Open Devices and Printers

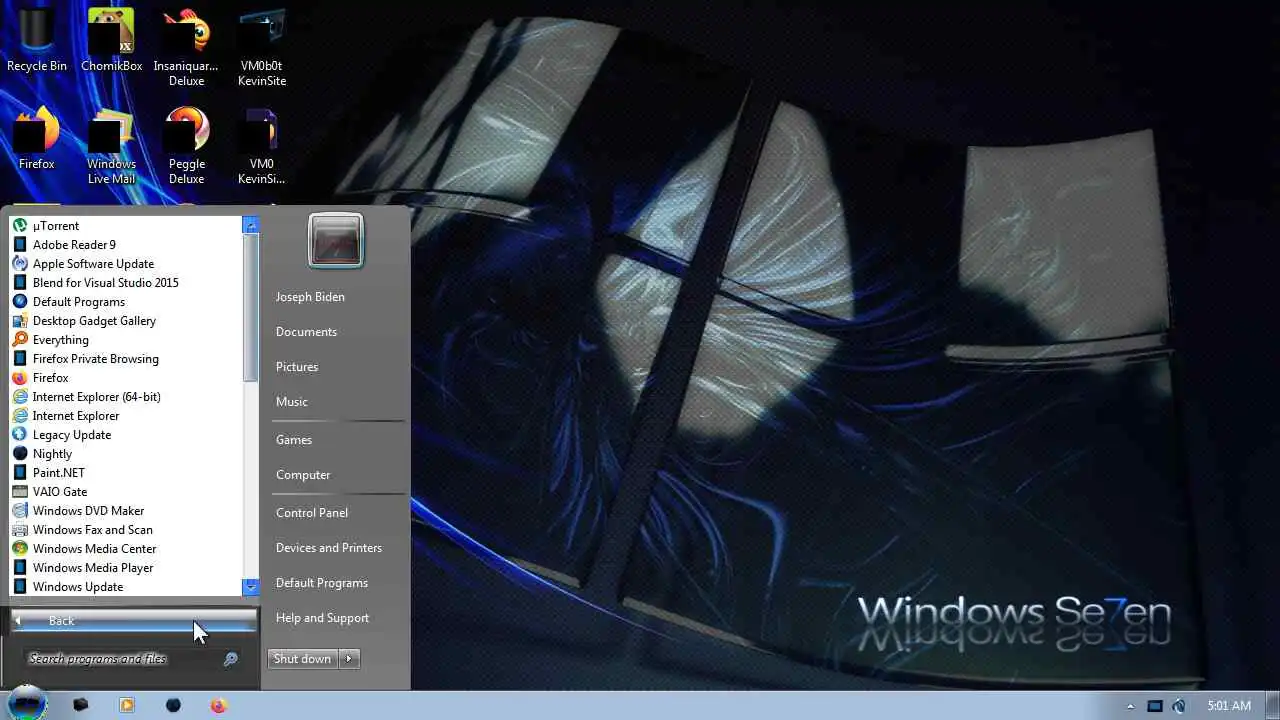[x=329, y=548]
